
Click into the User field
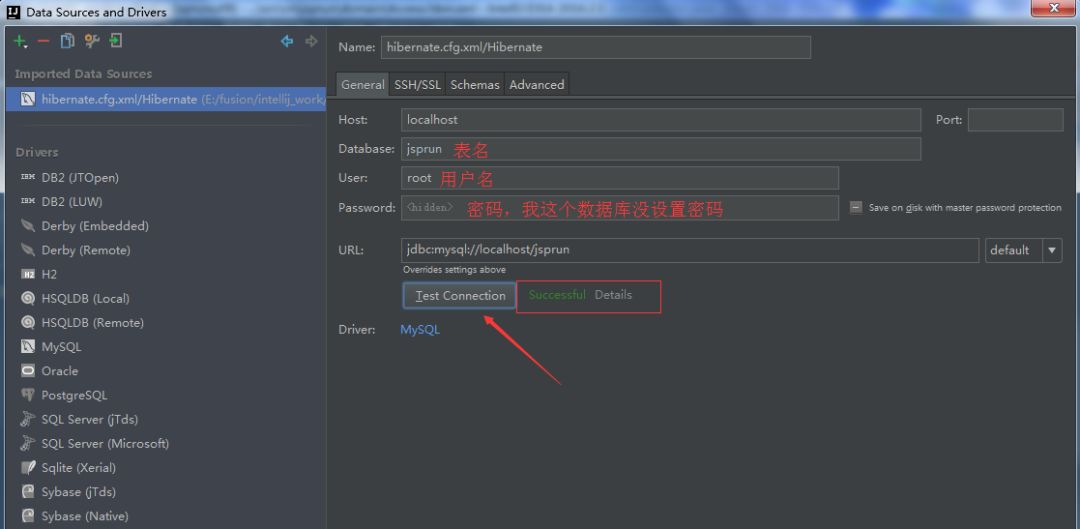620,178
